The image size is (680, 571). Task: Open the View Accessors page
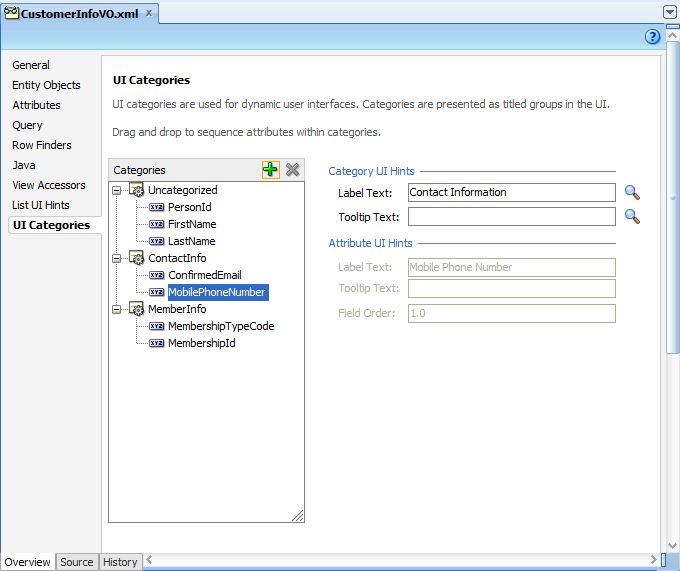tap(49, 185)
